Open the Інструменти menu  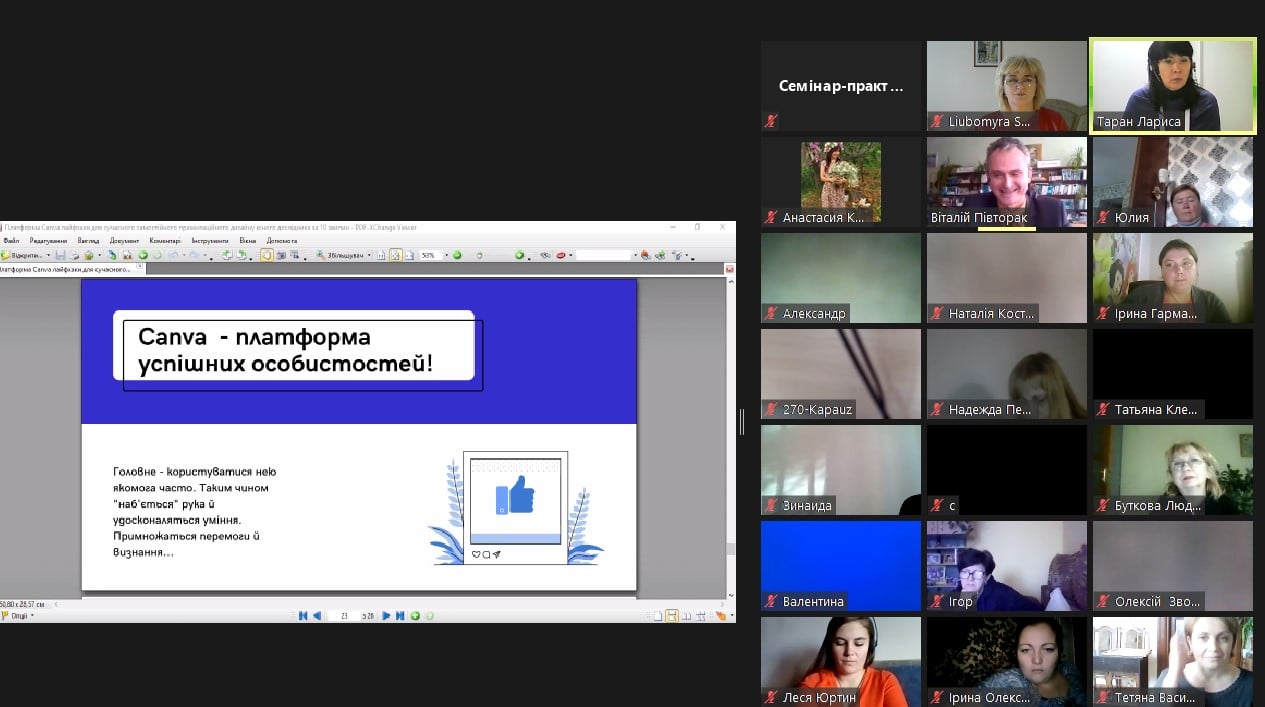point(211,241)
